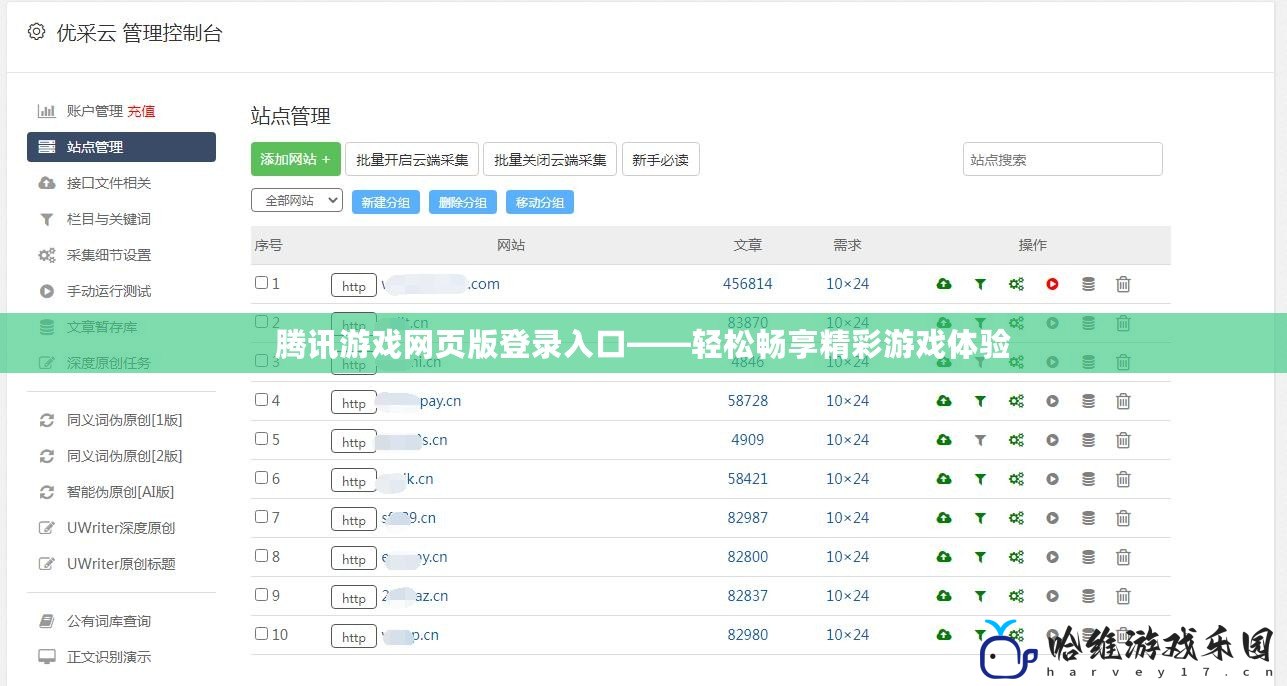Open the gears icon in row 8 (82800)
This screenshot has width=1287, height=686.
1016,557
